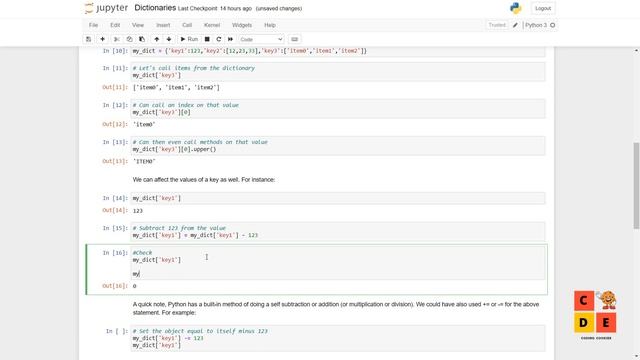Viewport: 640px width, 360px height.
Task: Click the pencil edit-mode indicator icon
Action: coord(515,25)
